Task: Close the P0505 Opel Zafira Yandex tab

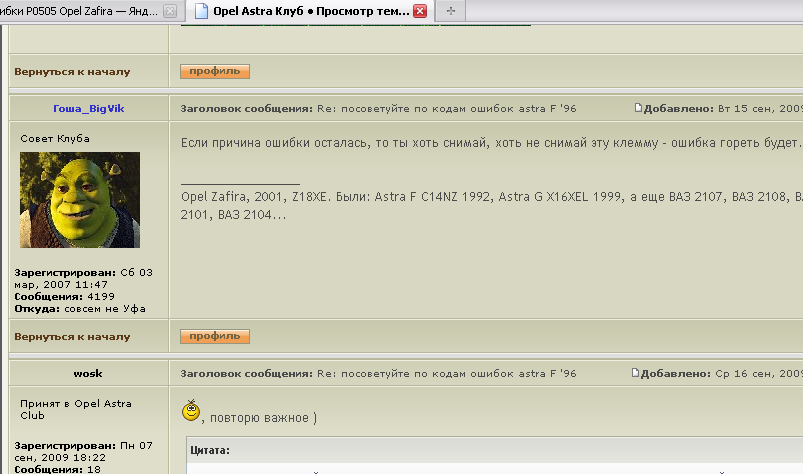Action: tap(170, 11)
